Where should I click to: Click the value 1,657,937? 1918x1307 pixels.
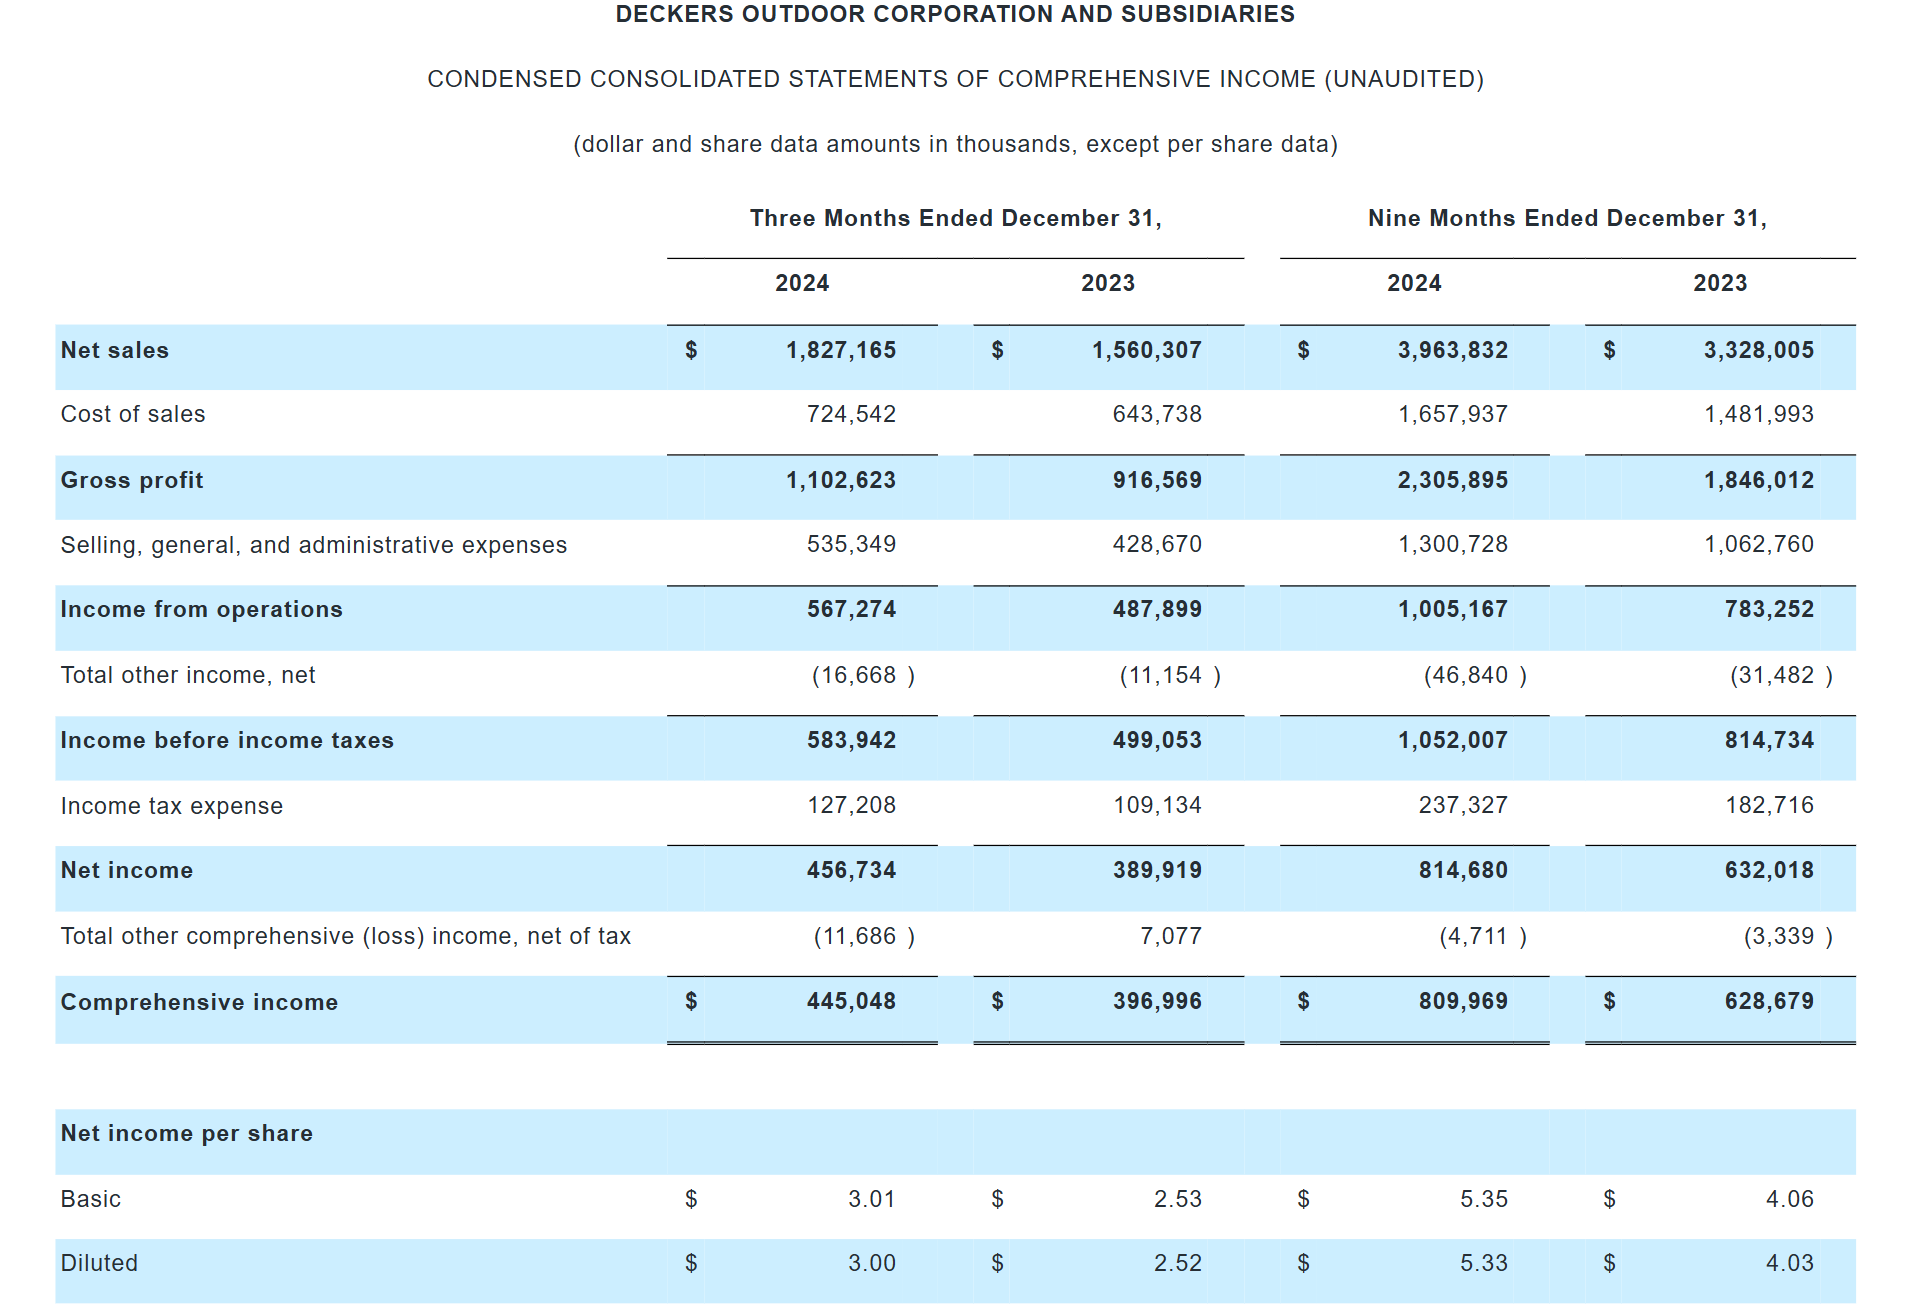(1453, 414)
